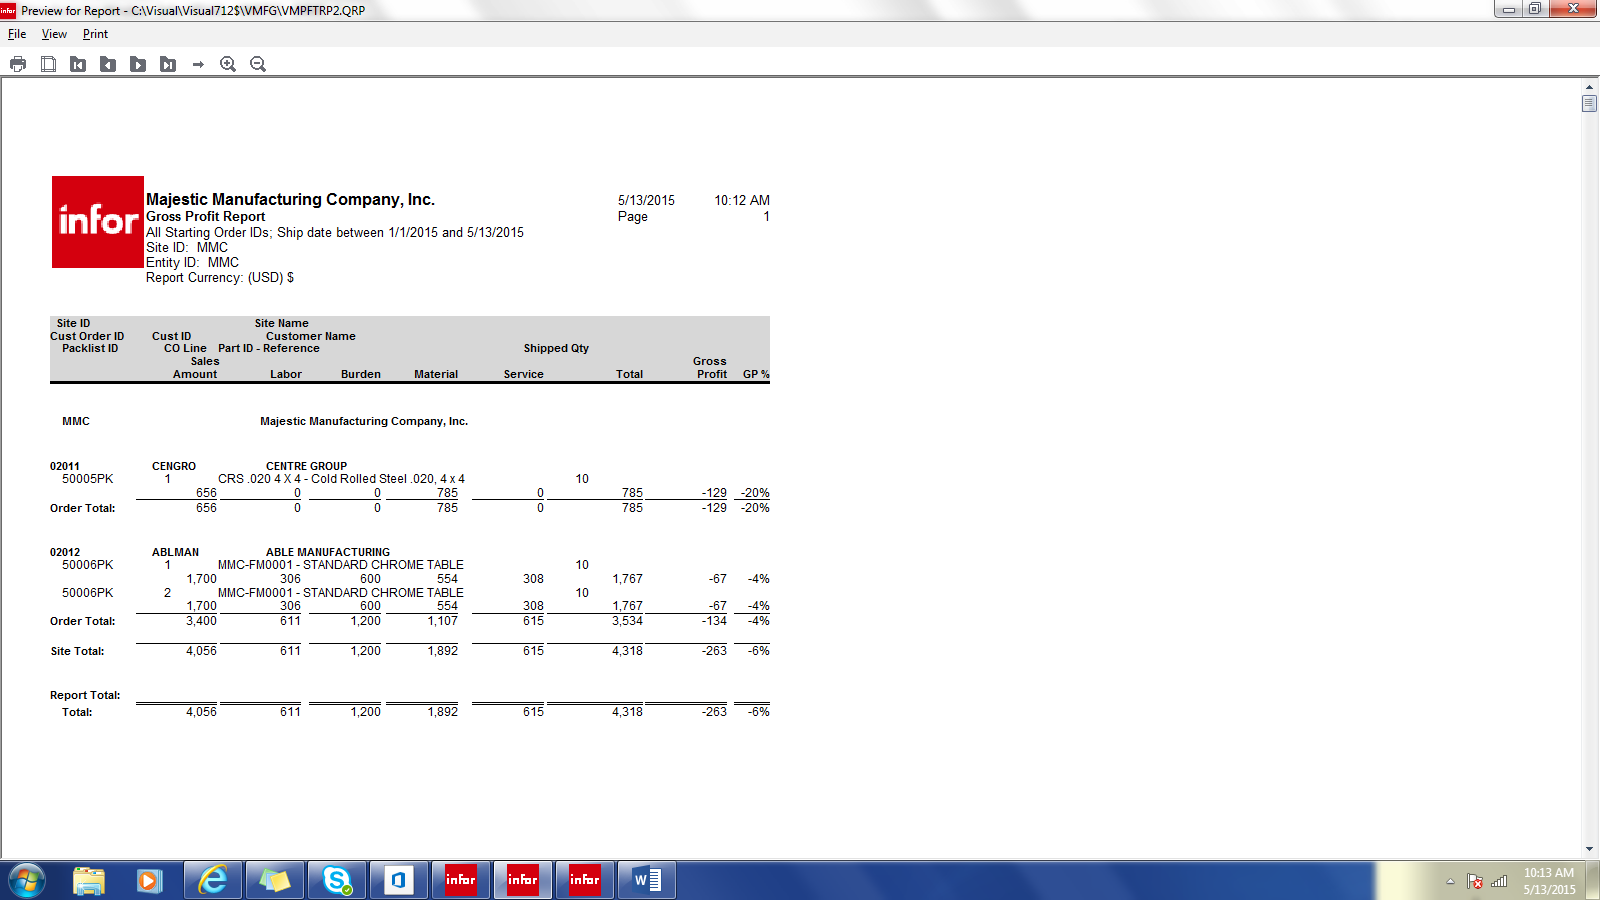The height and width of the screenshot is (900, 1600).
Task: Click the Action Center flag tray icon
Action: tap(1475, 881)
